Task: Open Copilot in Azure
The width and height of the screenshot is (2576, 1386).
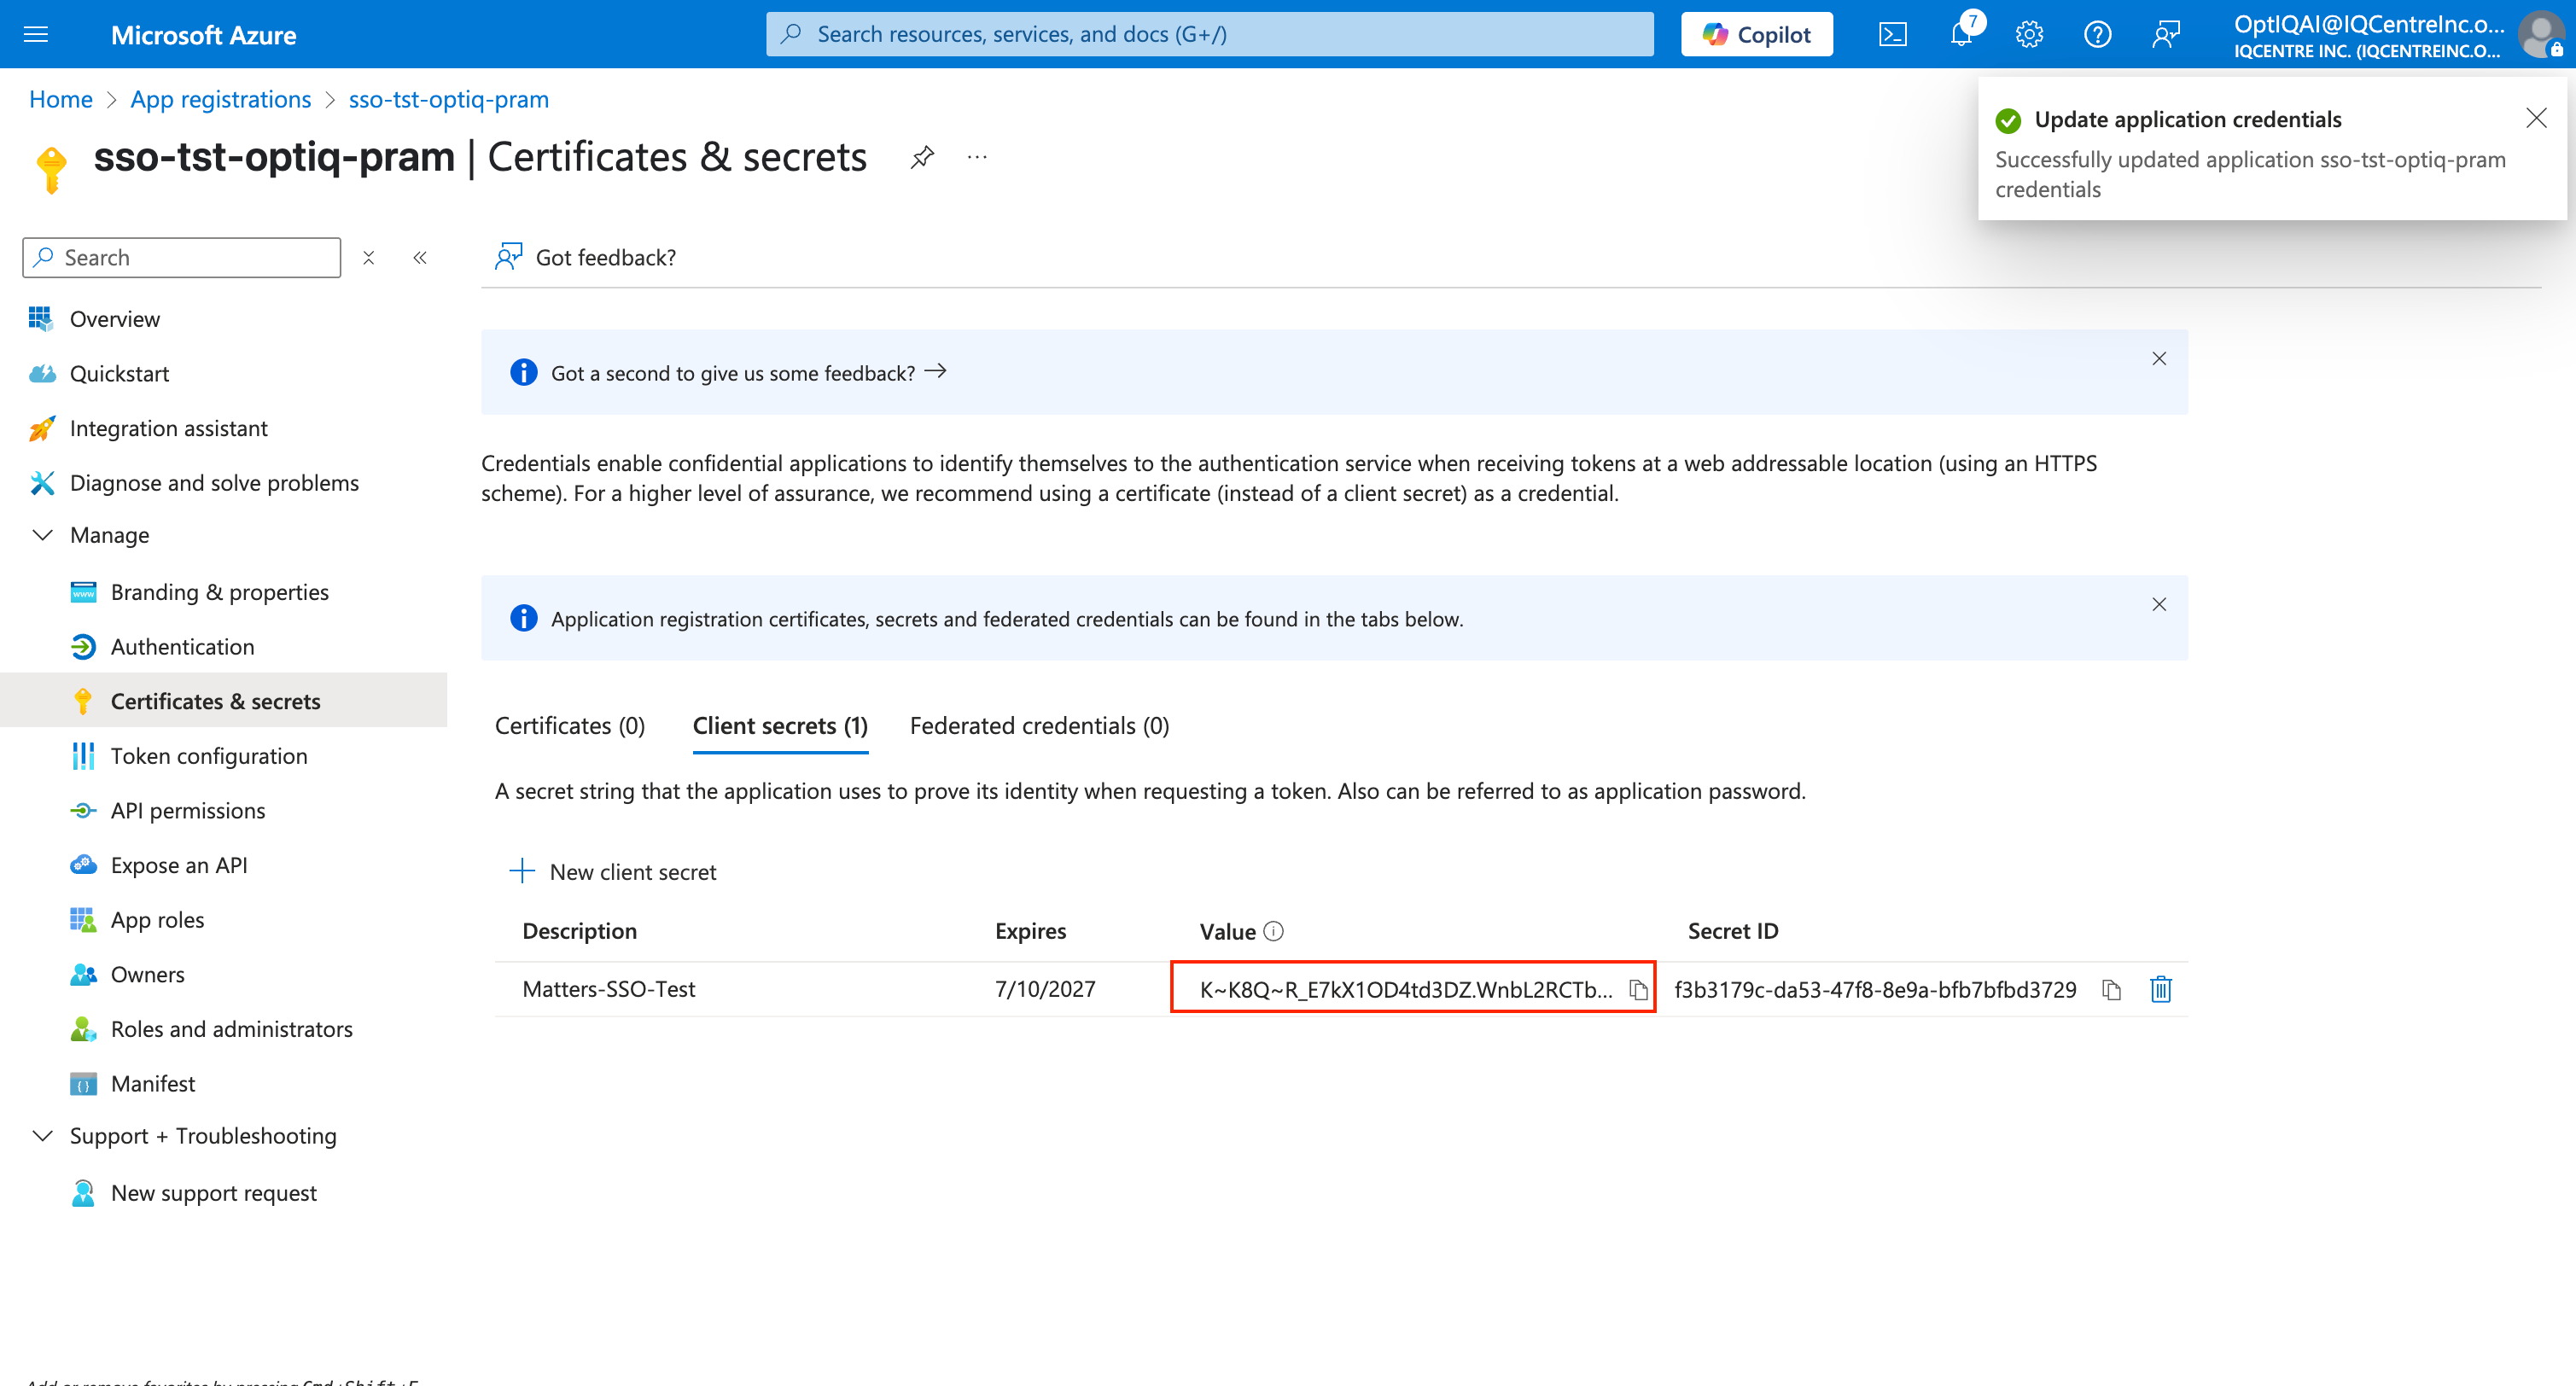Action: click(1756, 35)
